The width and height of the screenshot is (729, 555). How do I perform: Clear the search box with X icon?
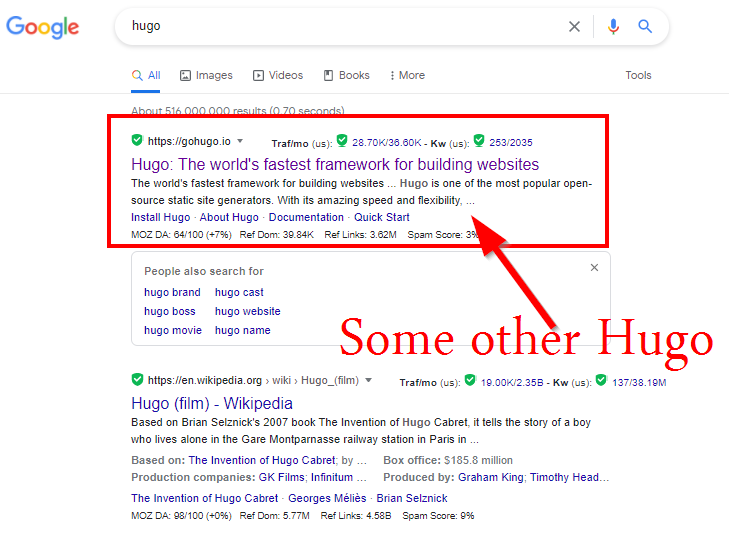(x=574, y=27)
